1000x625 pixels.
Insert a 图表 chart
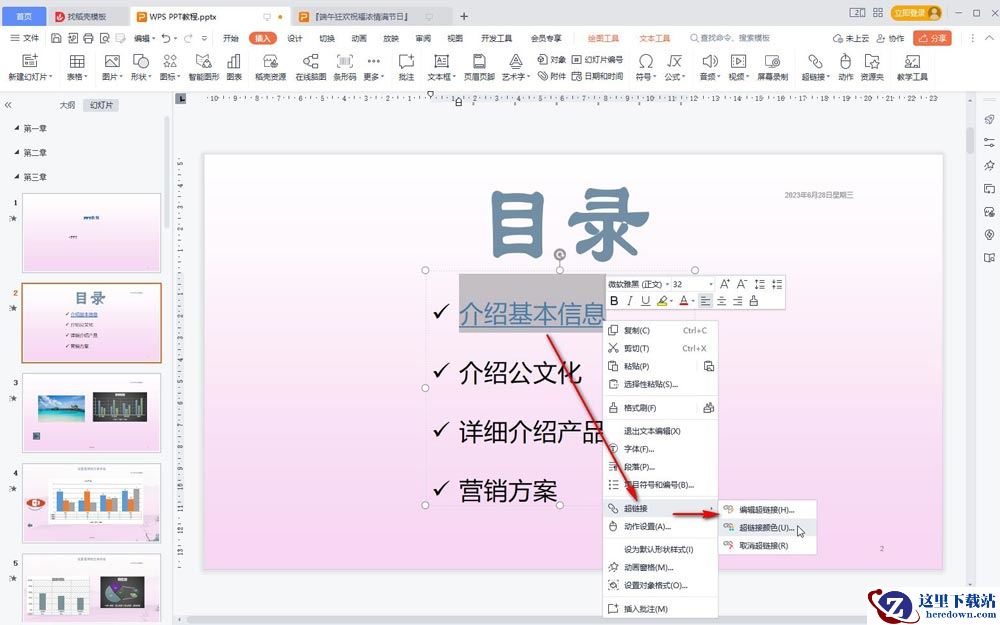click(234, 68)
